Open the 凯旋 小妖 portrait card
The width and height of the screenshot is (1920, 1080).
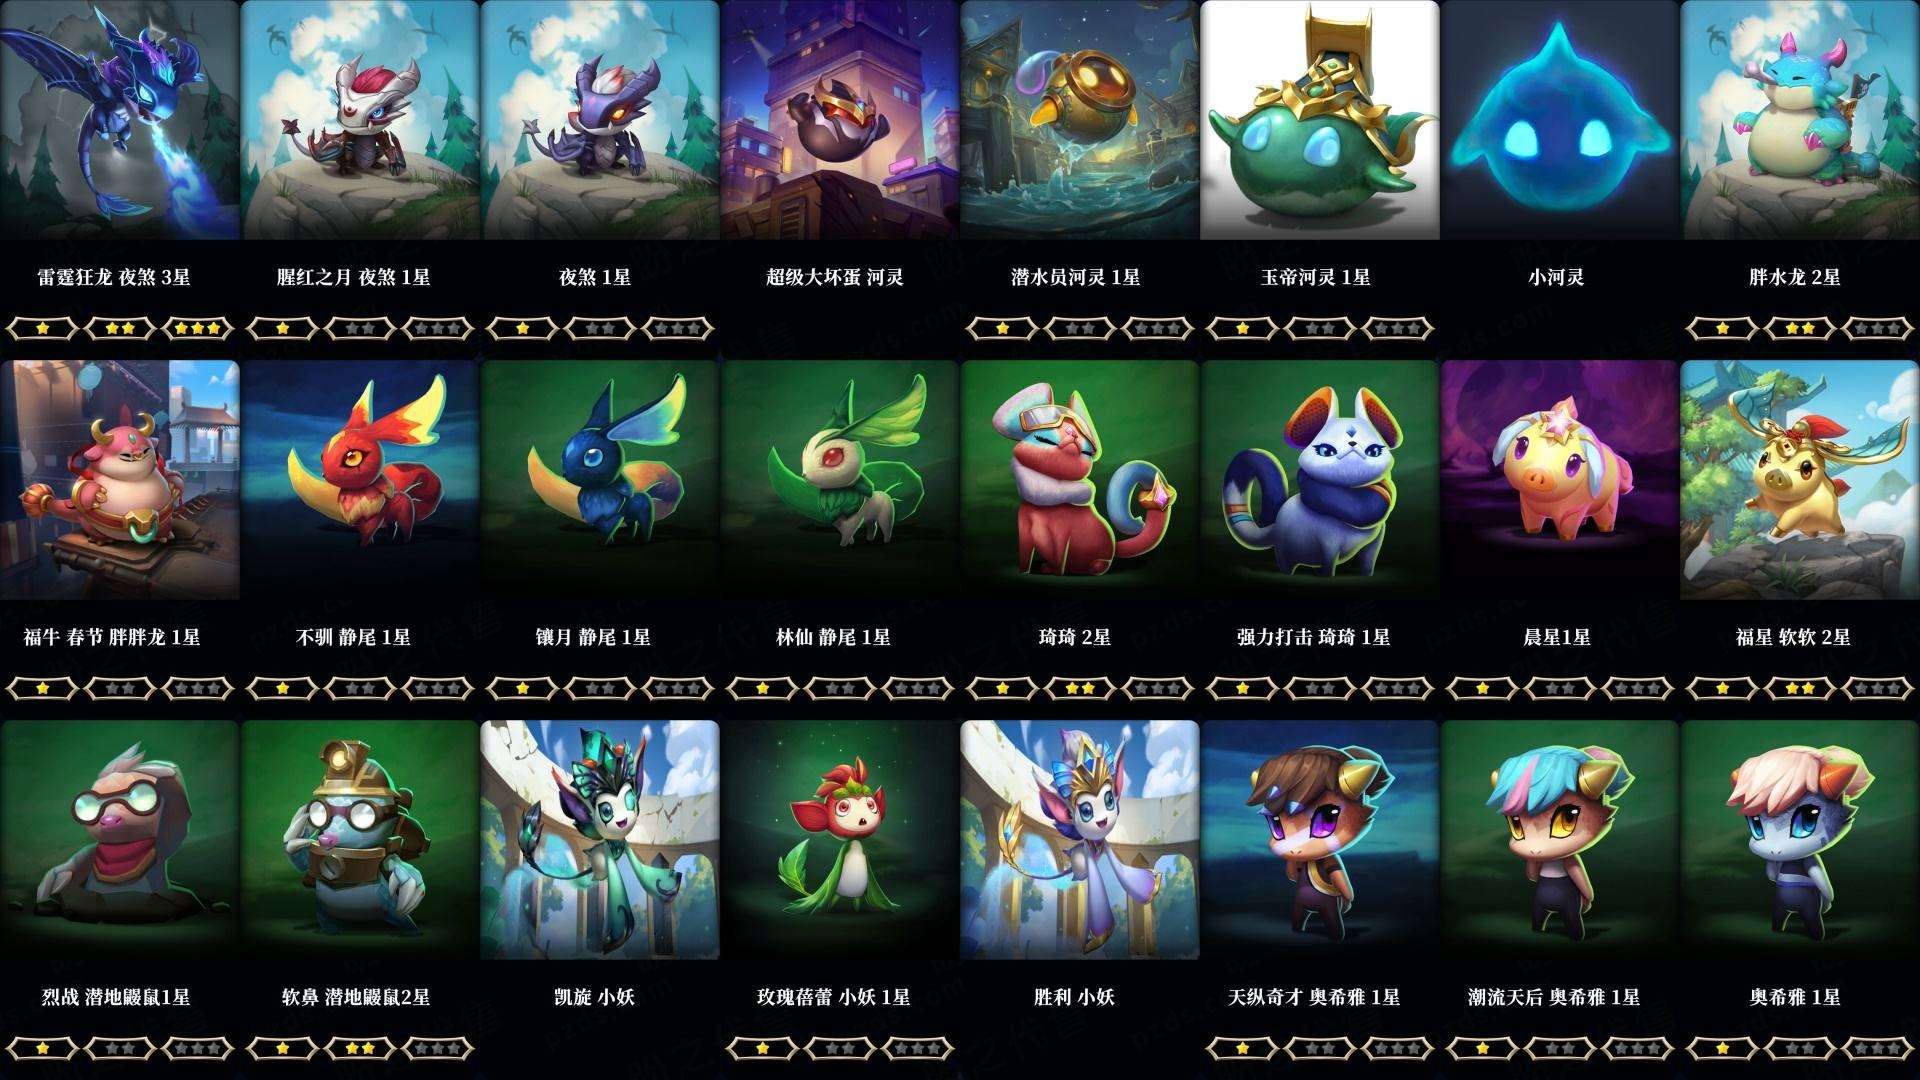600,840
